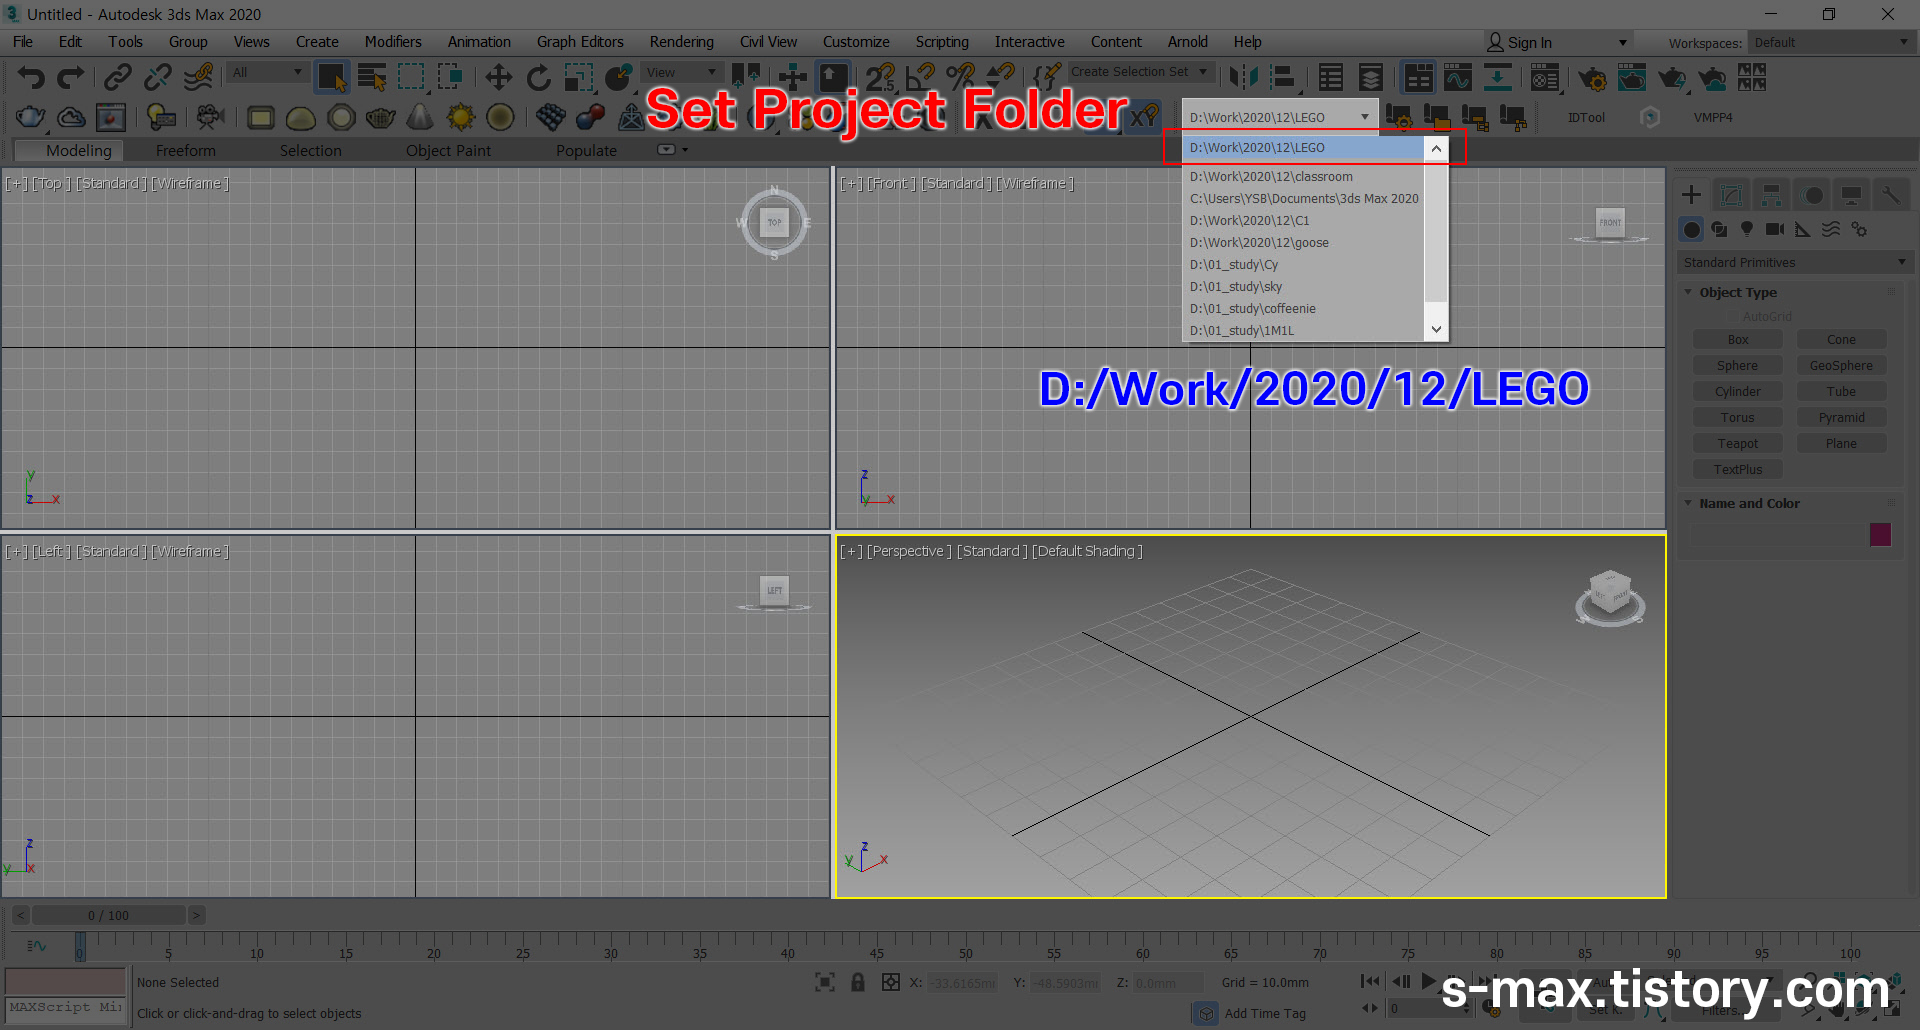Click the Undo arrow icon
Image resolution: width=1920 pixels, height=1030 pixels.
tap(32, 77)
